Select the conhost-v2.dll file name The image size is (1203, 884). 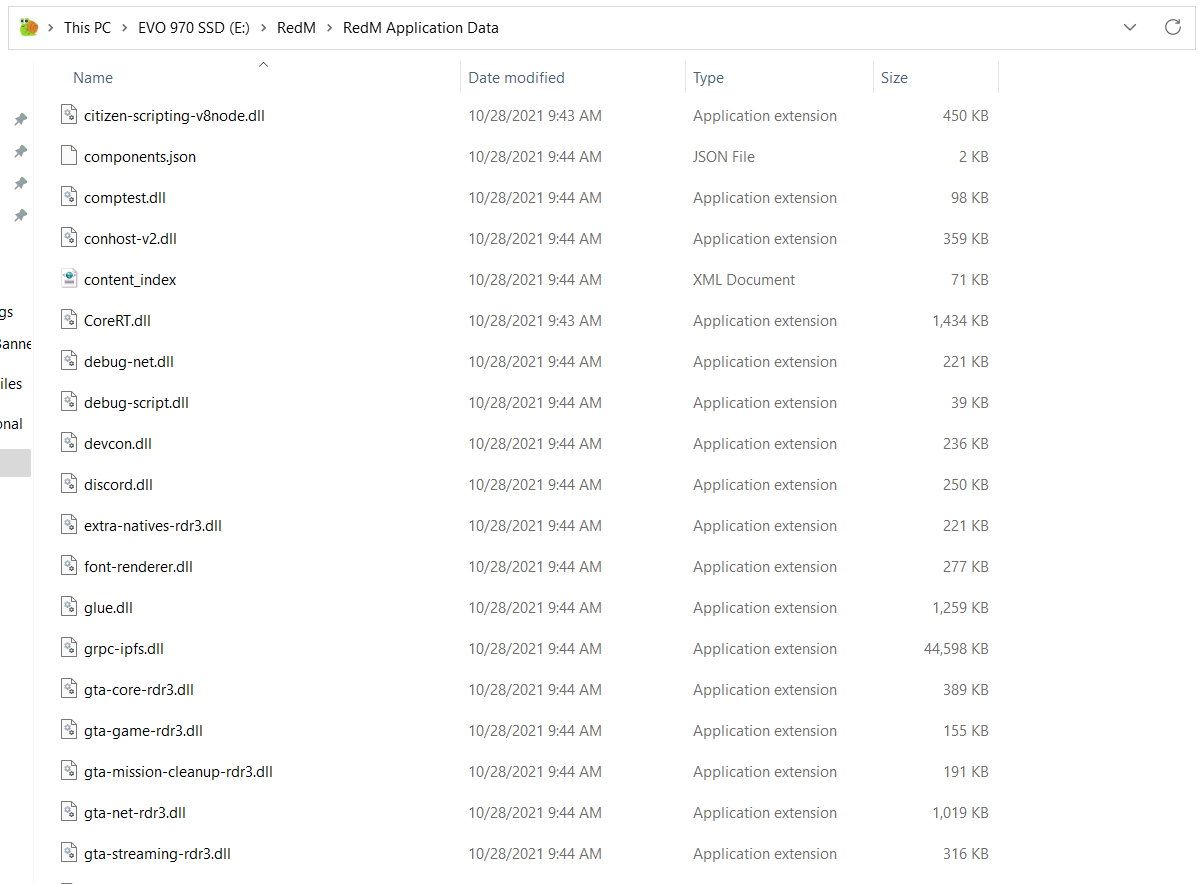[130, 238]
